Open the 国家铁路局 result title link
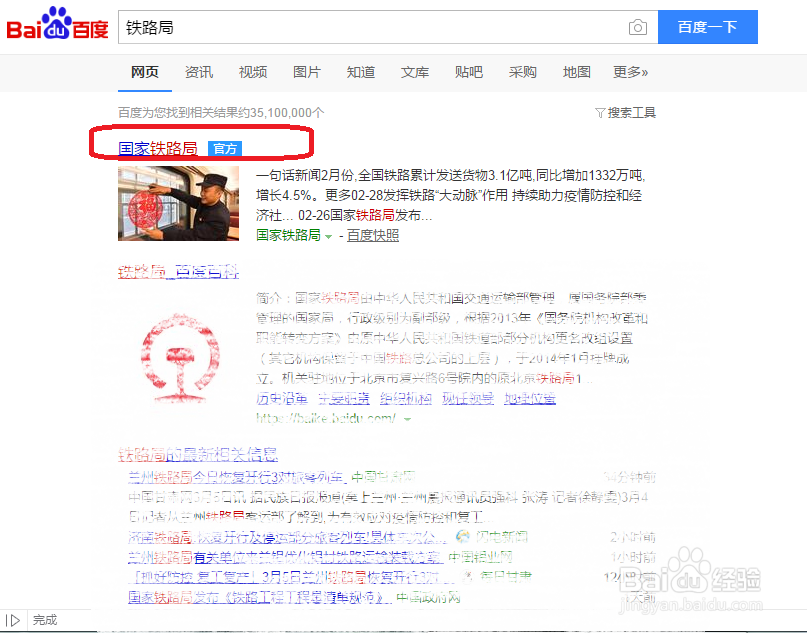Image resolution: width=807 pixels, height=633 pixels. [158, 149]
